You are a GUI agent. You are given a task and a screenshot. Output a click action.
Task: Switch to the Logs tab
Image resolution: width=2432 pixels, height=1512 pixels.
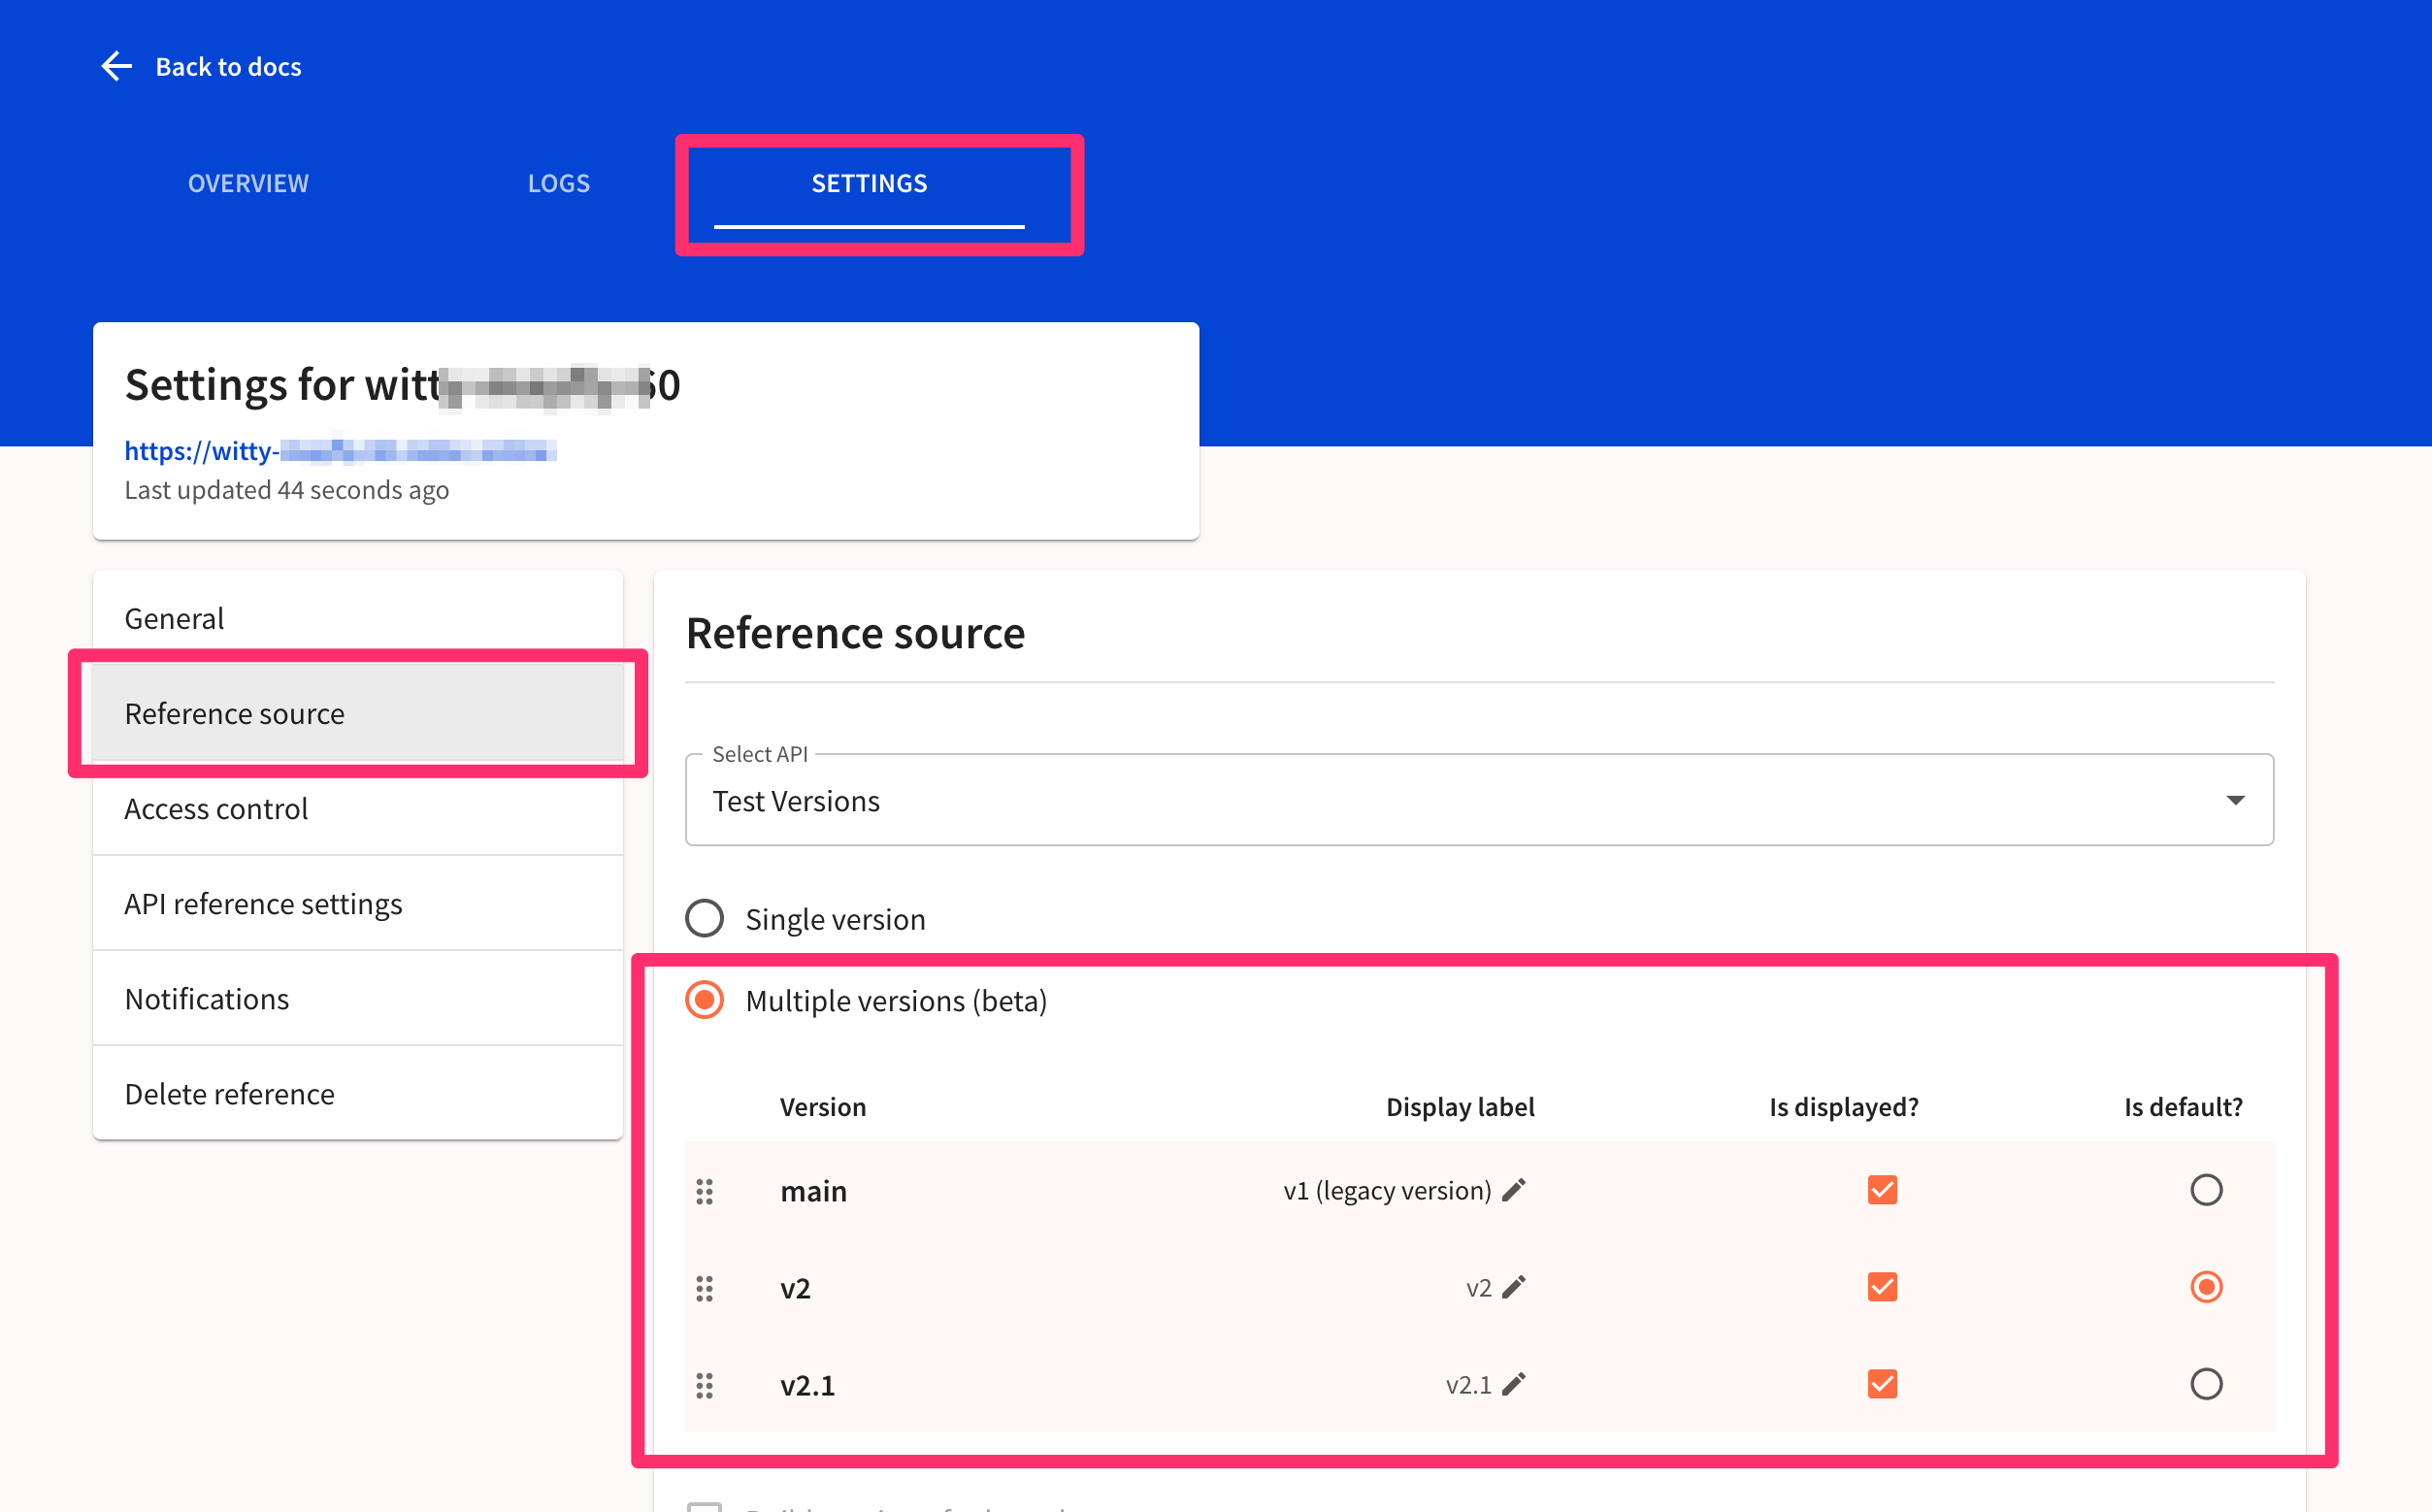pyautogui.click(x=558, y=183)
